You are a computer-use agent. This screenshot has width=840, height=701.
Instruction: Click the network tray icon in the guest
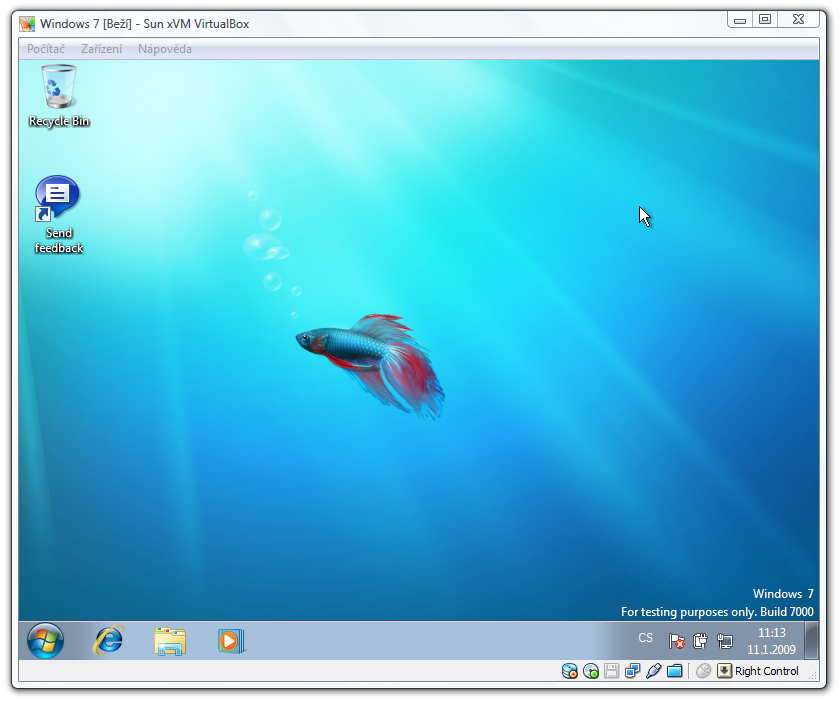[725, 640]
